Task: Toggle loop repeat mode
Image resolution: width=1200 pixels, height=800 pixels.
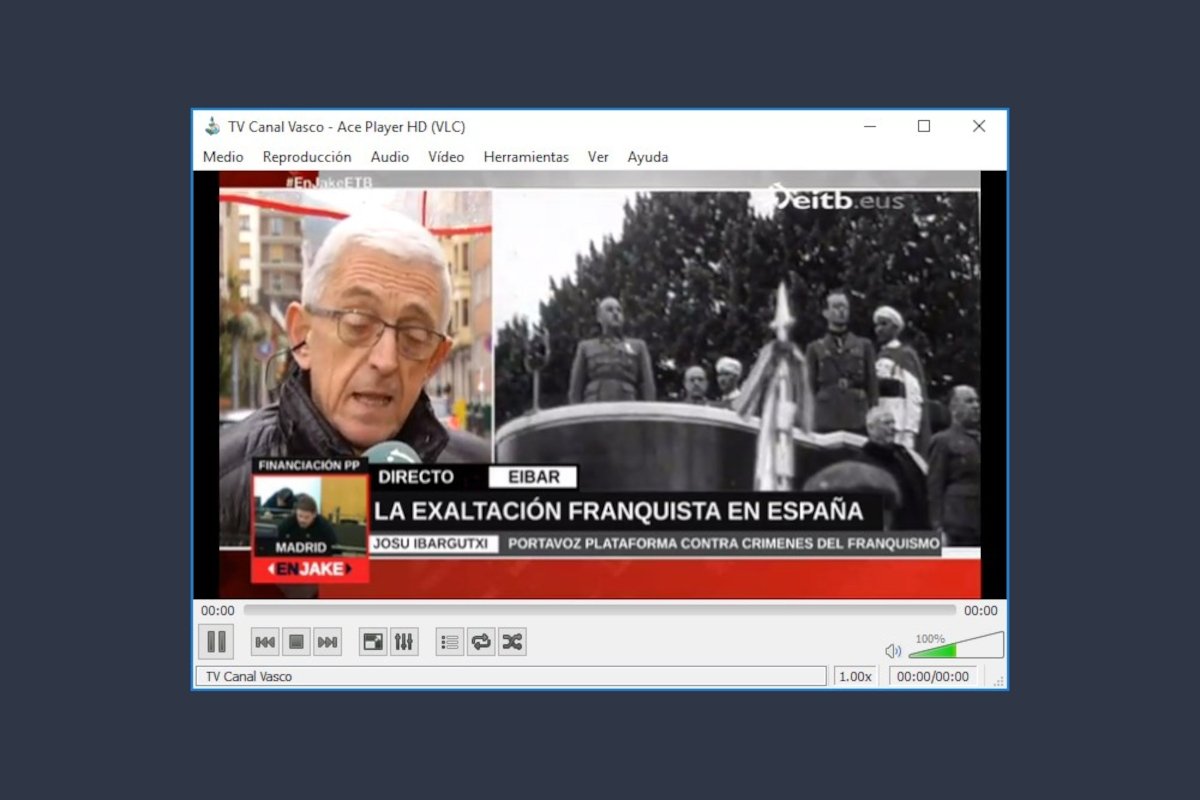Action: pyautogui.click(x=481, y=642)
